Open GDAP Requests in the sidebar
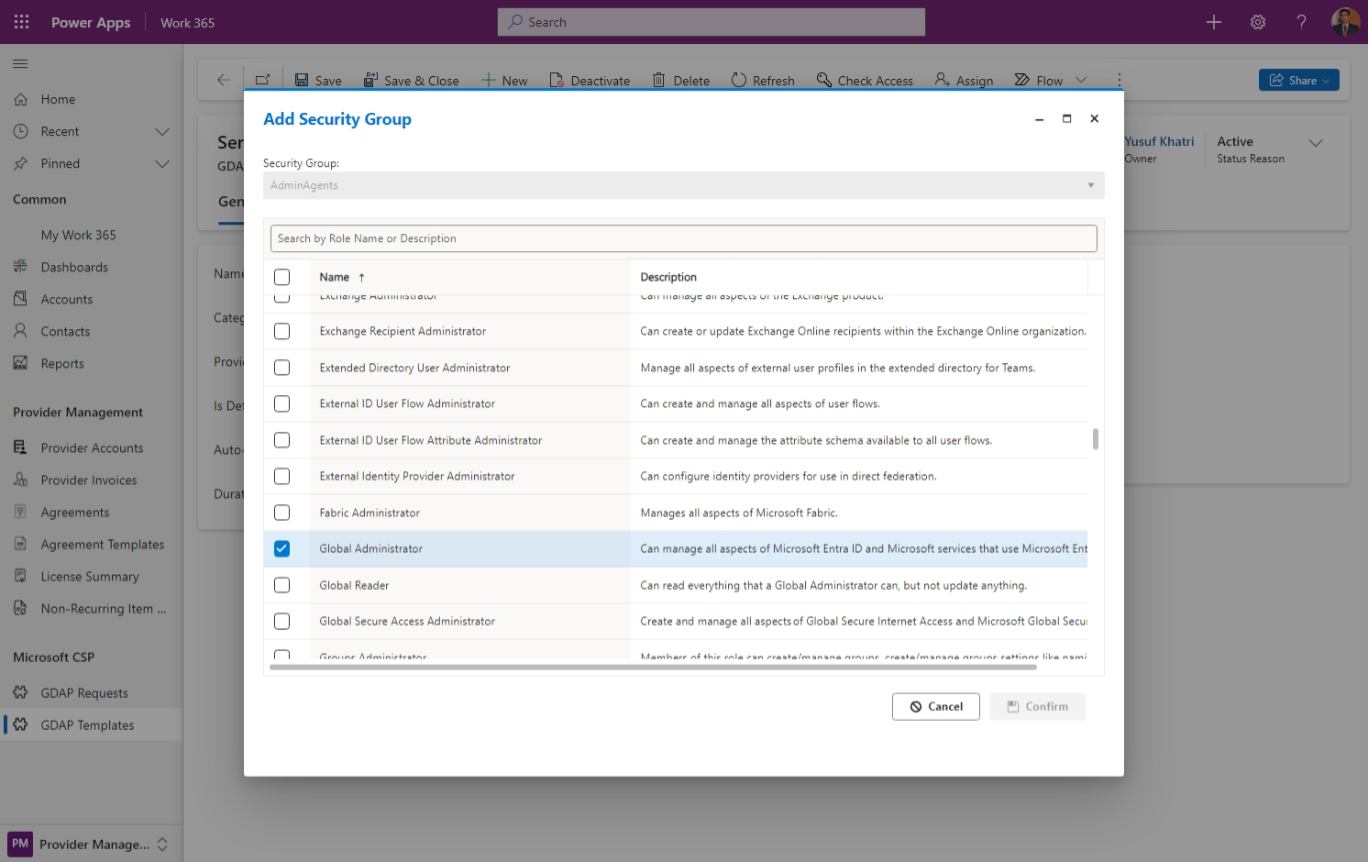 pyautogui.click(x=84, y=693)
